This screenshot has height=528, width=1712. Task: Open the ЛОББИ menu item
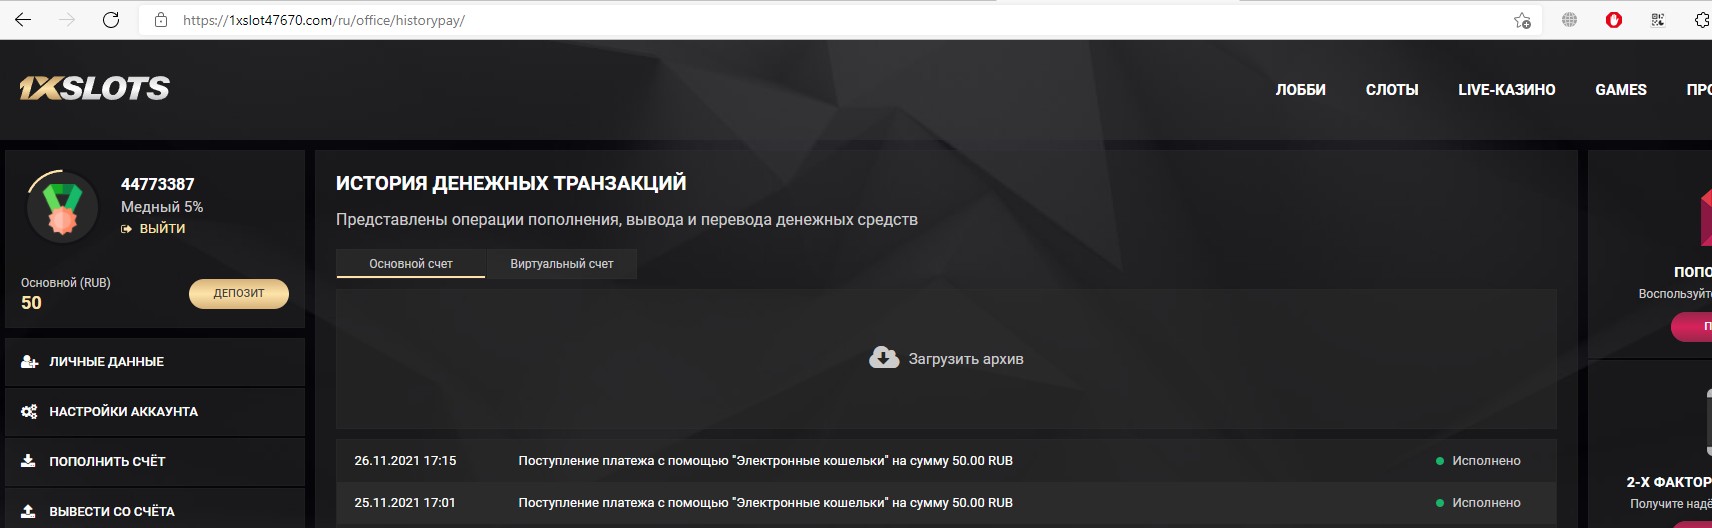(1300, 90)
